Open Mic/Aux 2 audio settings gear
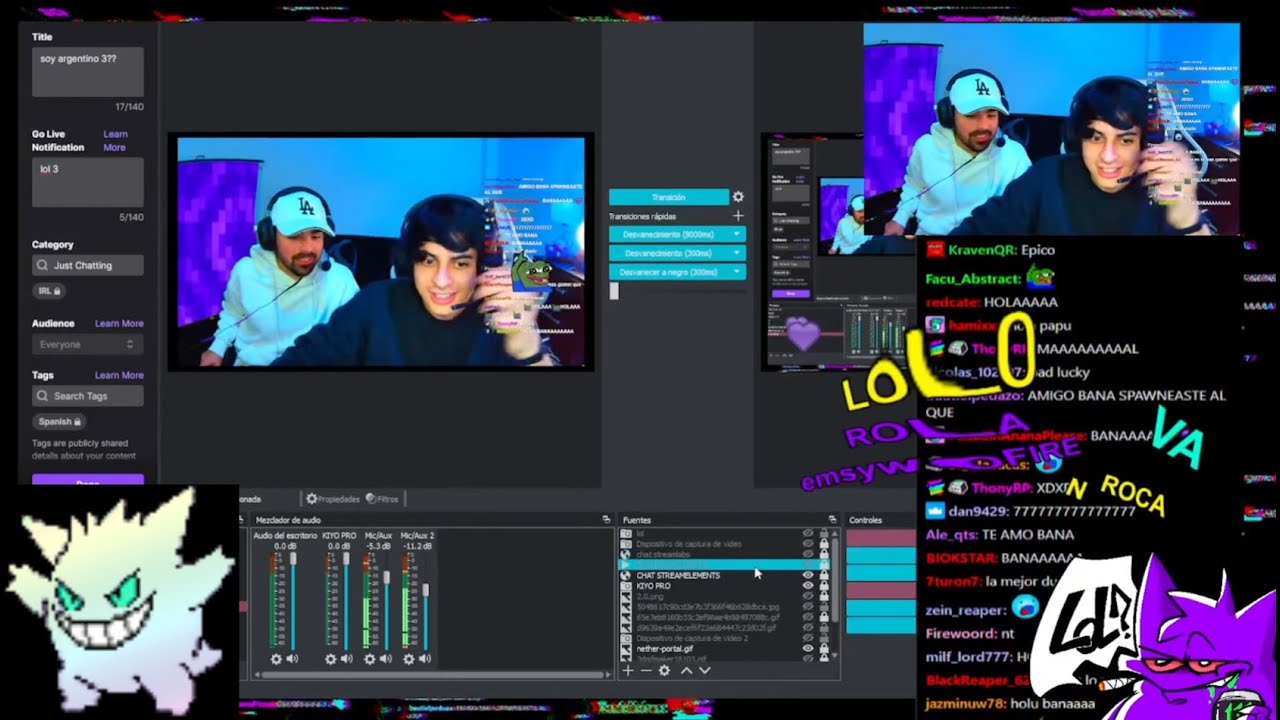1280x720 pixels. (409, 659)
